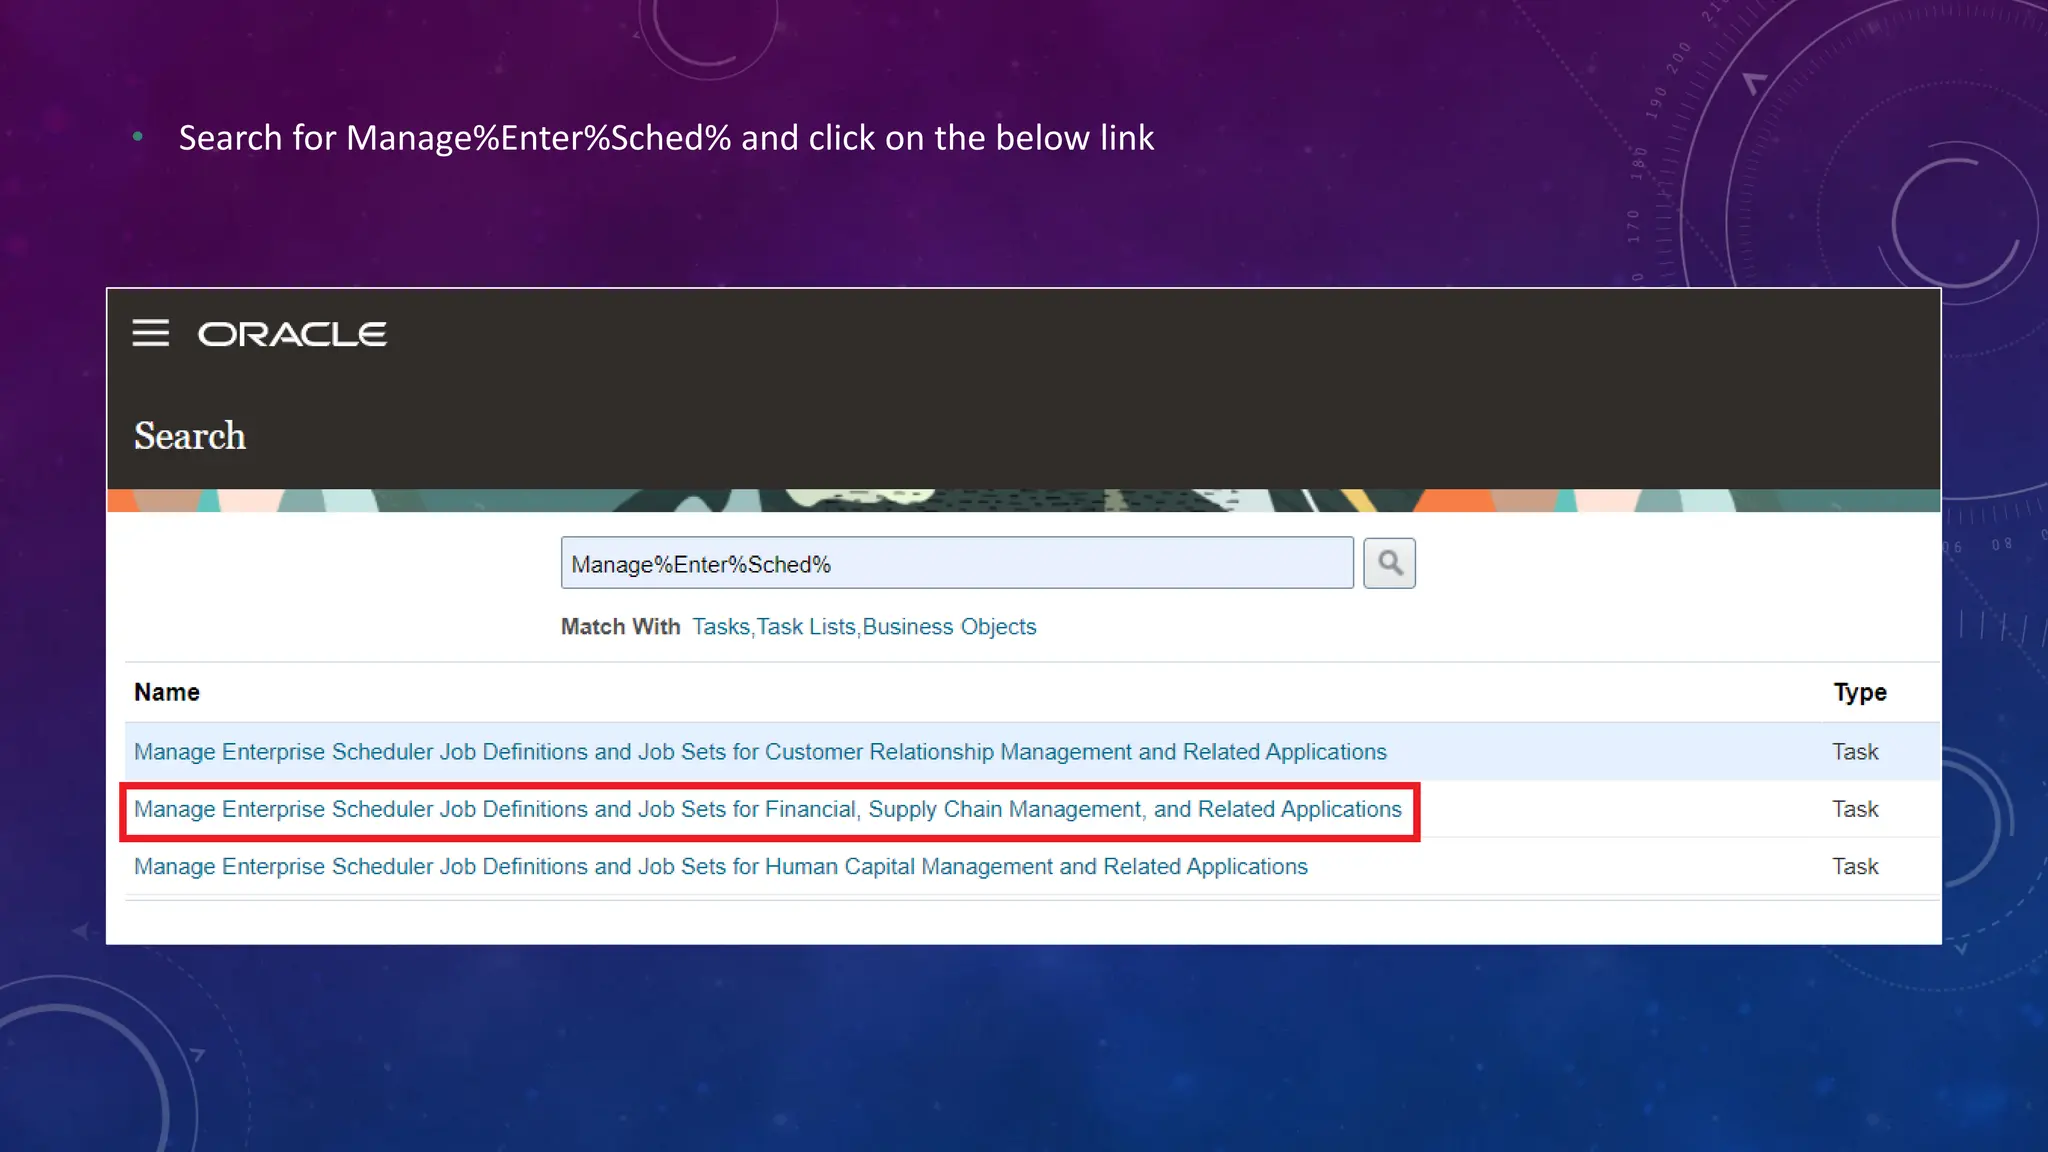Open the Human Capital Management scheduler task
The image size is (2048, 1152).
click(721, 867)
